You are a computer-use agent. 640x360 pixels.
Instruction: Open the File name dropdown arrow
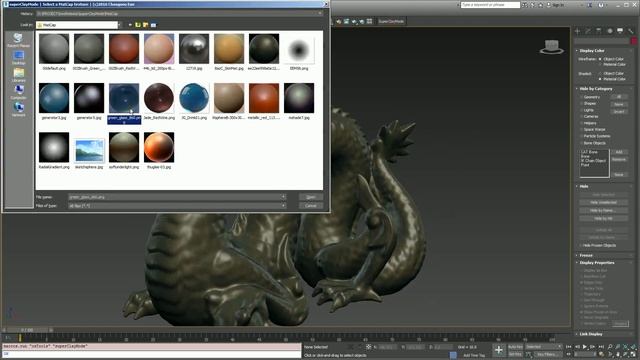point(283,197)
